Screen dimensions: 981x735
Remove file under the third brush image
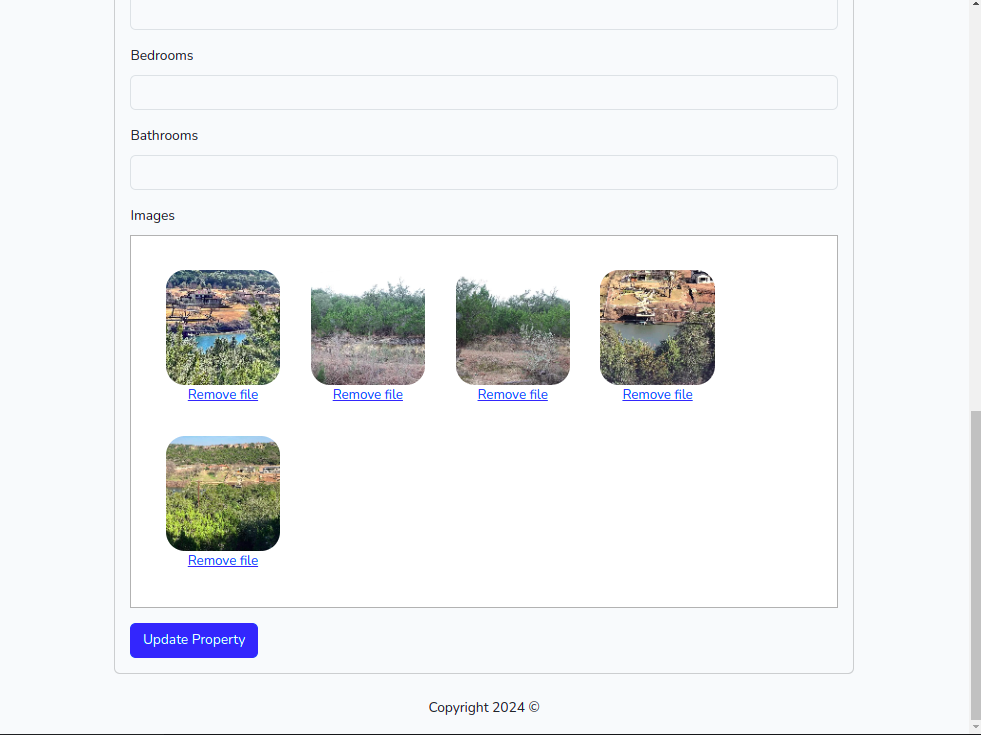(x=512, y=395)
